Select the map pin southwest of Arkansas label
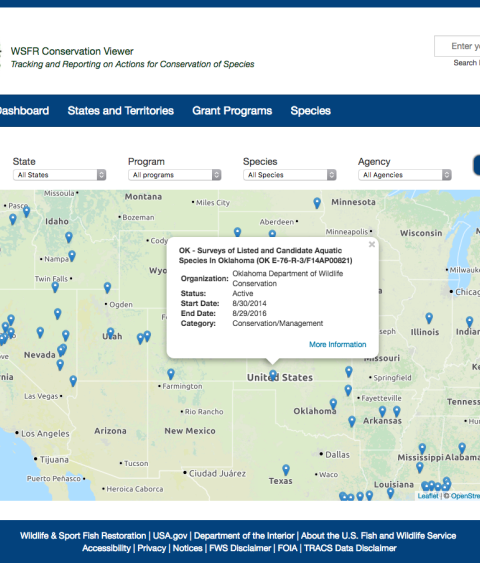Image resolution: width=480 pixels, height=563 pixels. point(352,422)
